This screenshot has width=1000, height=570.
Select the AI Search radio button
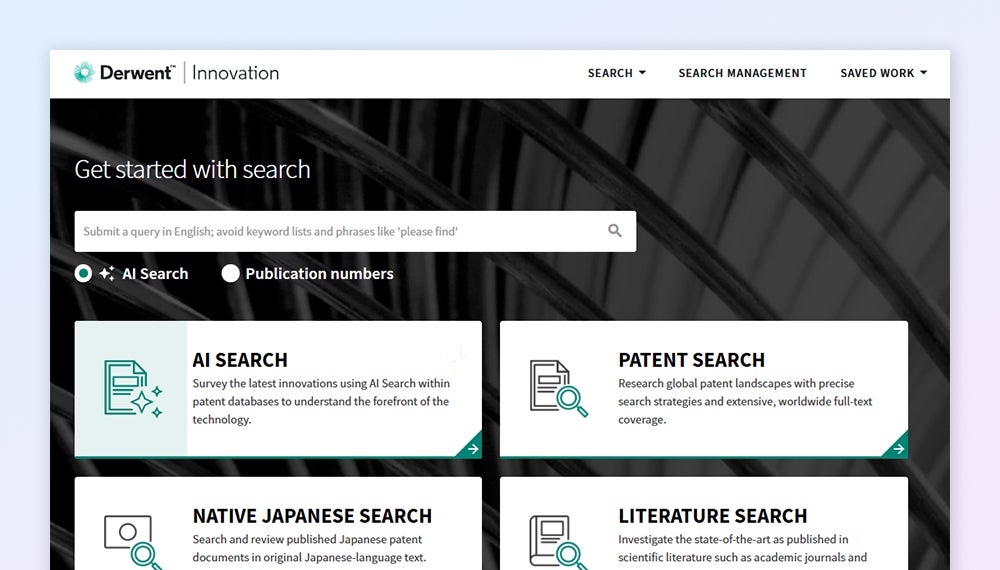click(84, 274)
